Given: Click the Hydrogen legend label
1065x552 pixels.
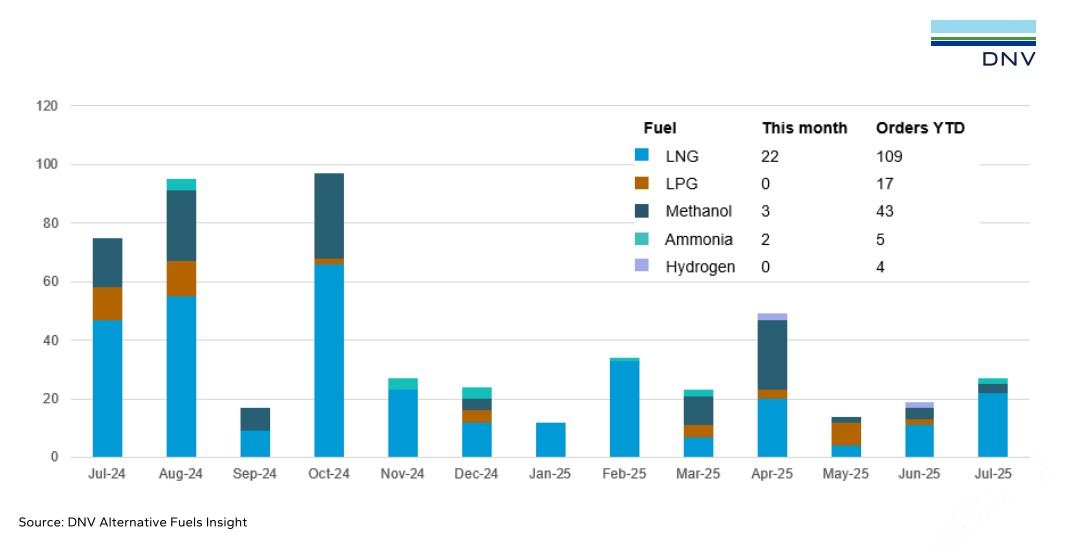Looking at the screenshot, I should pyautogui.click(x=700, y=268).
